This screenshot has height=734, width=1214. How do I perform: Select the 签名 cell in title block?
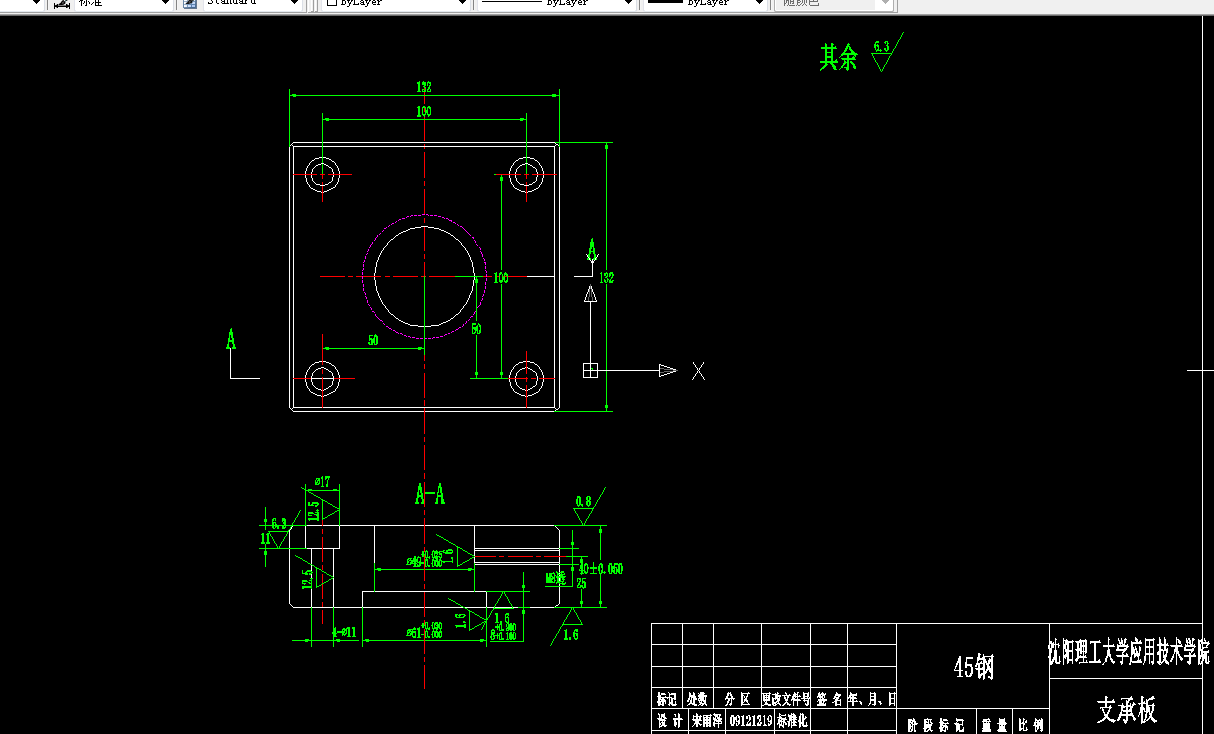point(829,699)
